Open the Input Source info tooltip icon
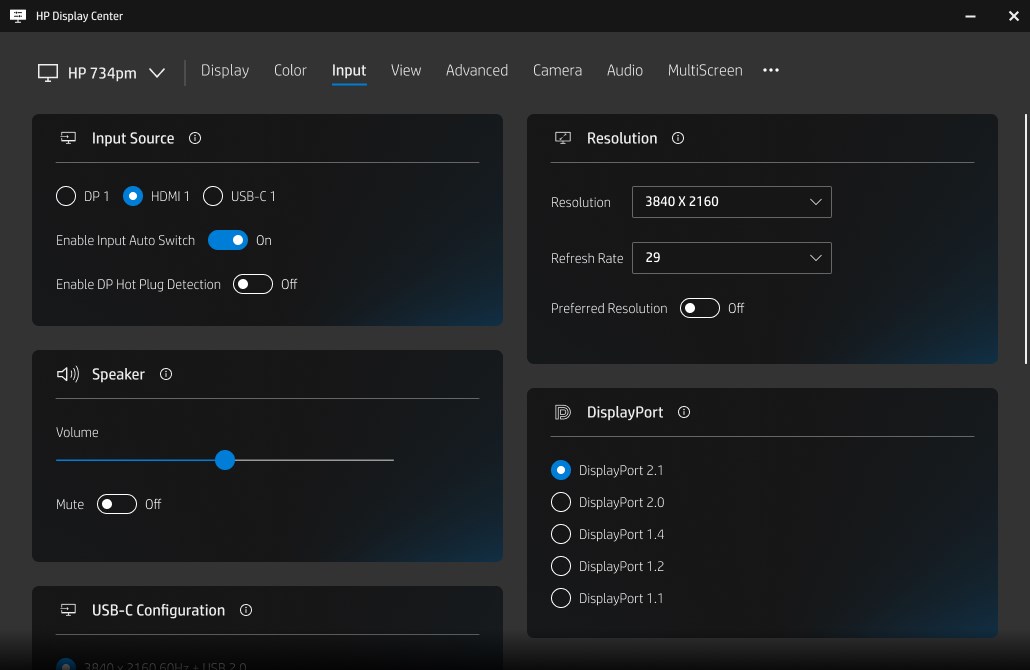1030x670 pixels. [x=194, y=139]
